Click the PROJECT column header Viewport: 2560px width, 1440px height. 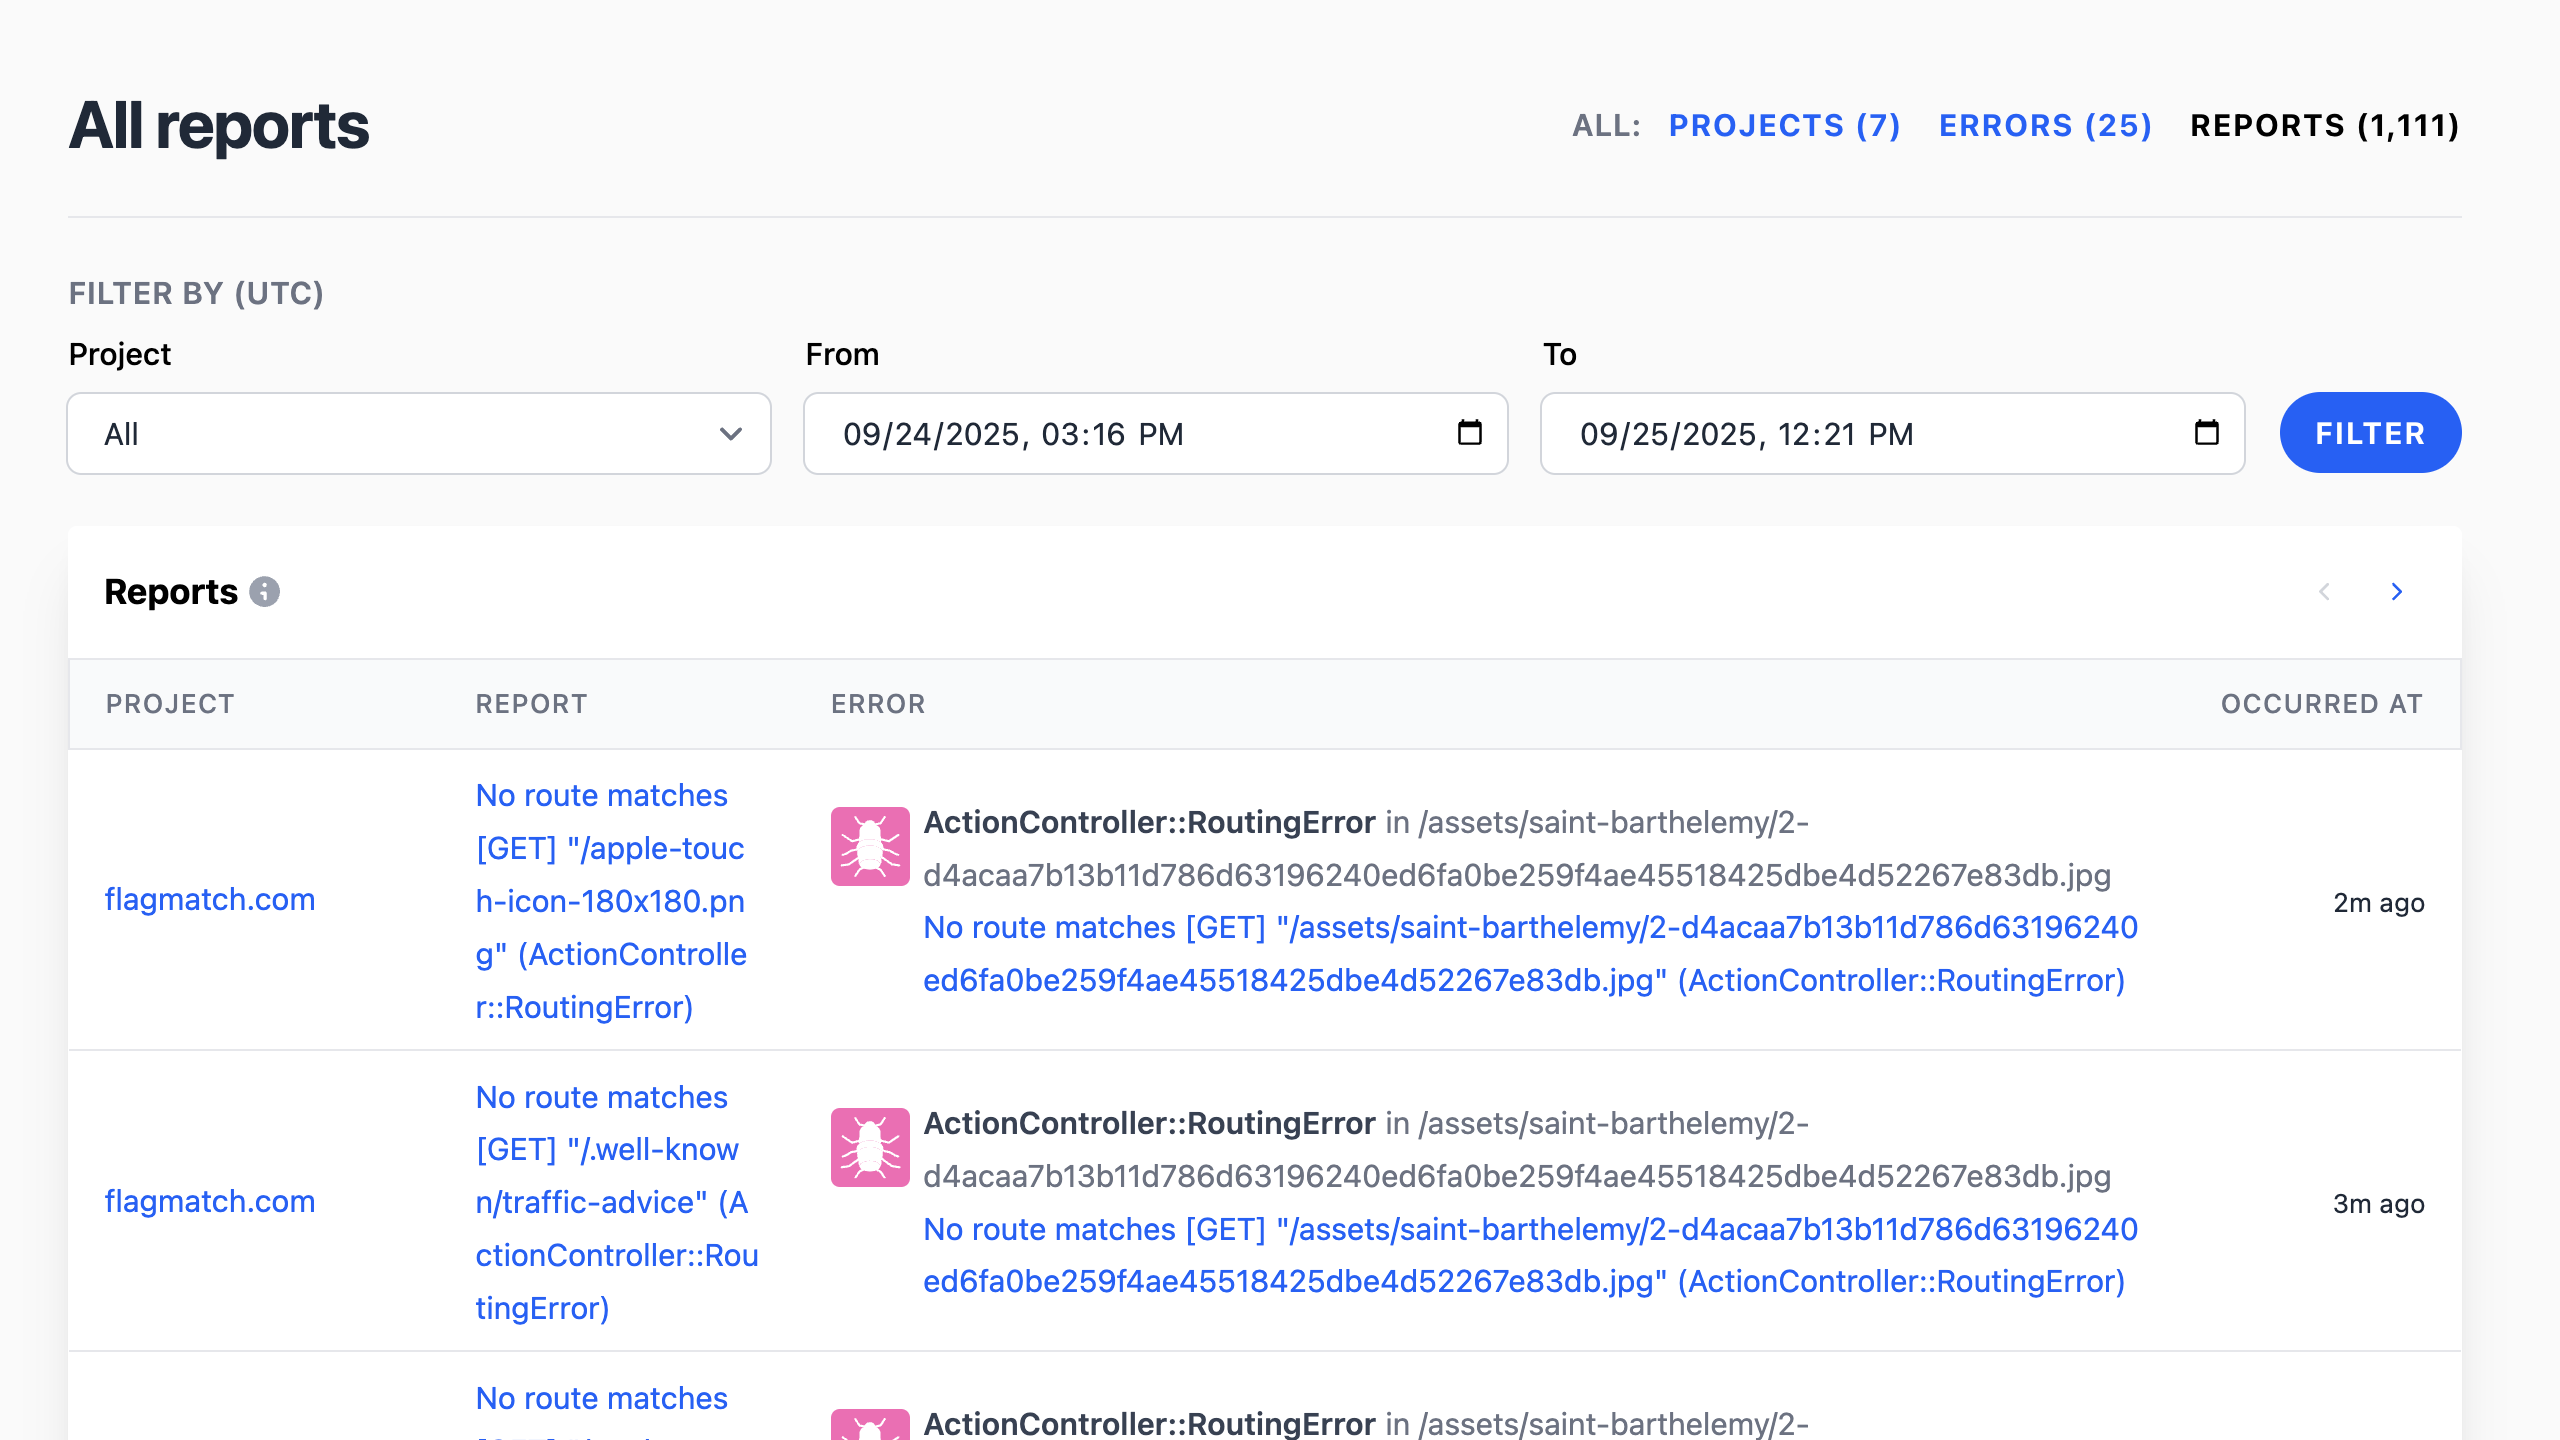coord(170,704)
